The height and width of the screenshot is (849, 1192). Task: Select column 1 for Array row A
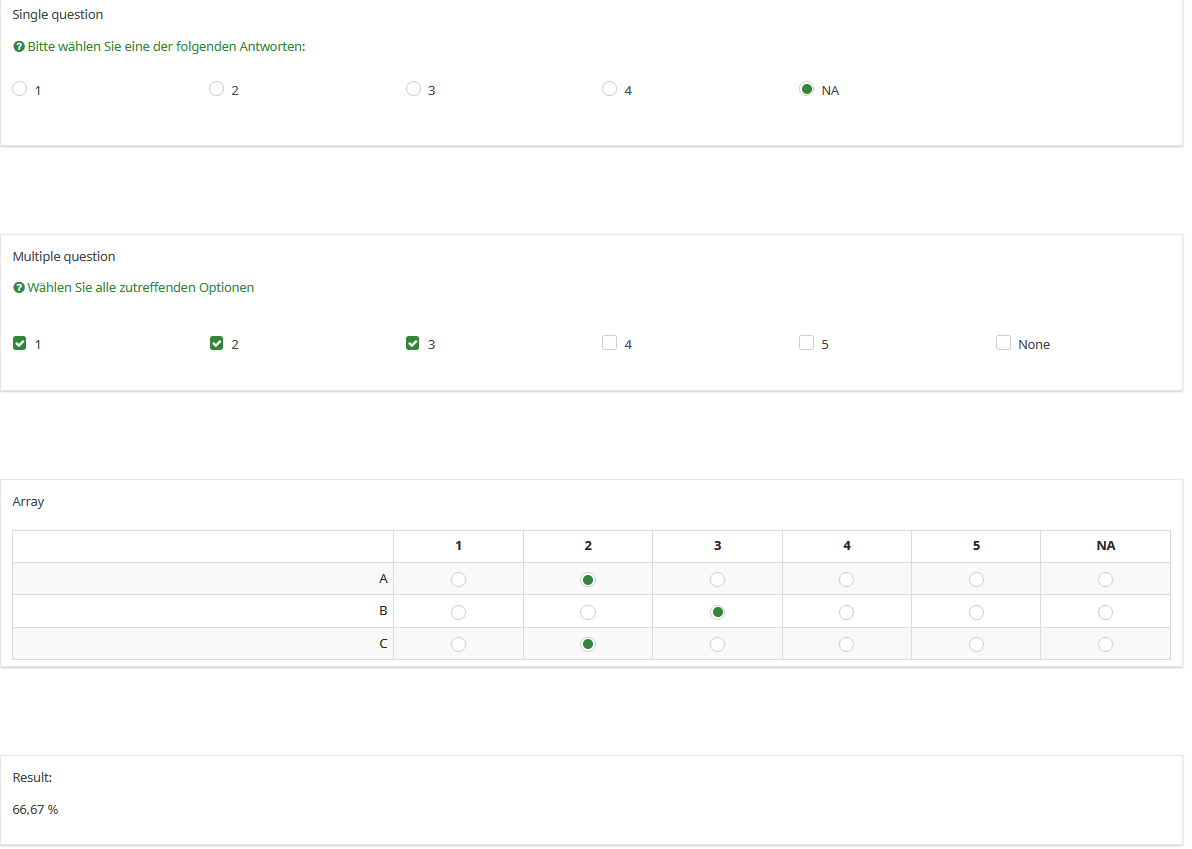click(x=458, y=579)
